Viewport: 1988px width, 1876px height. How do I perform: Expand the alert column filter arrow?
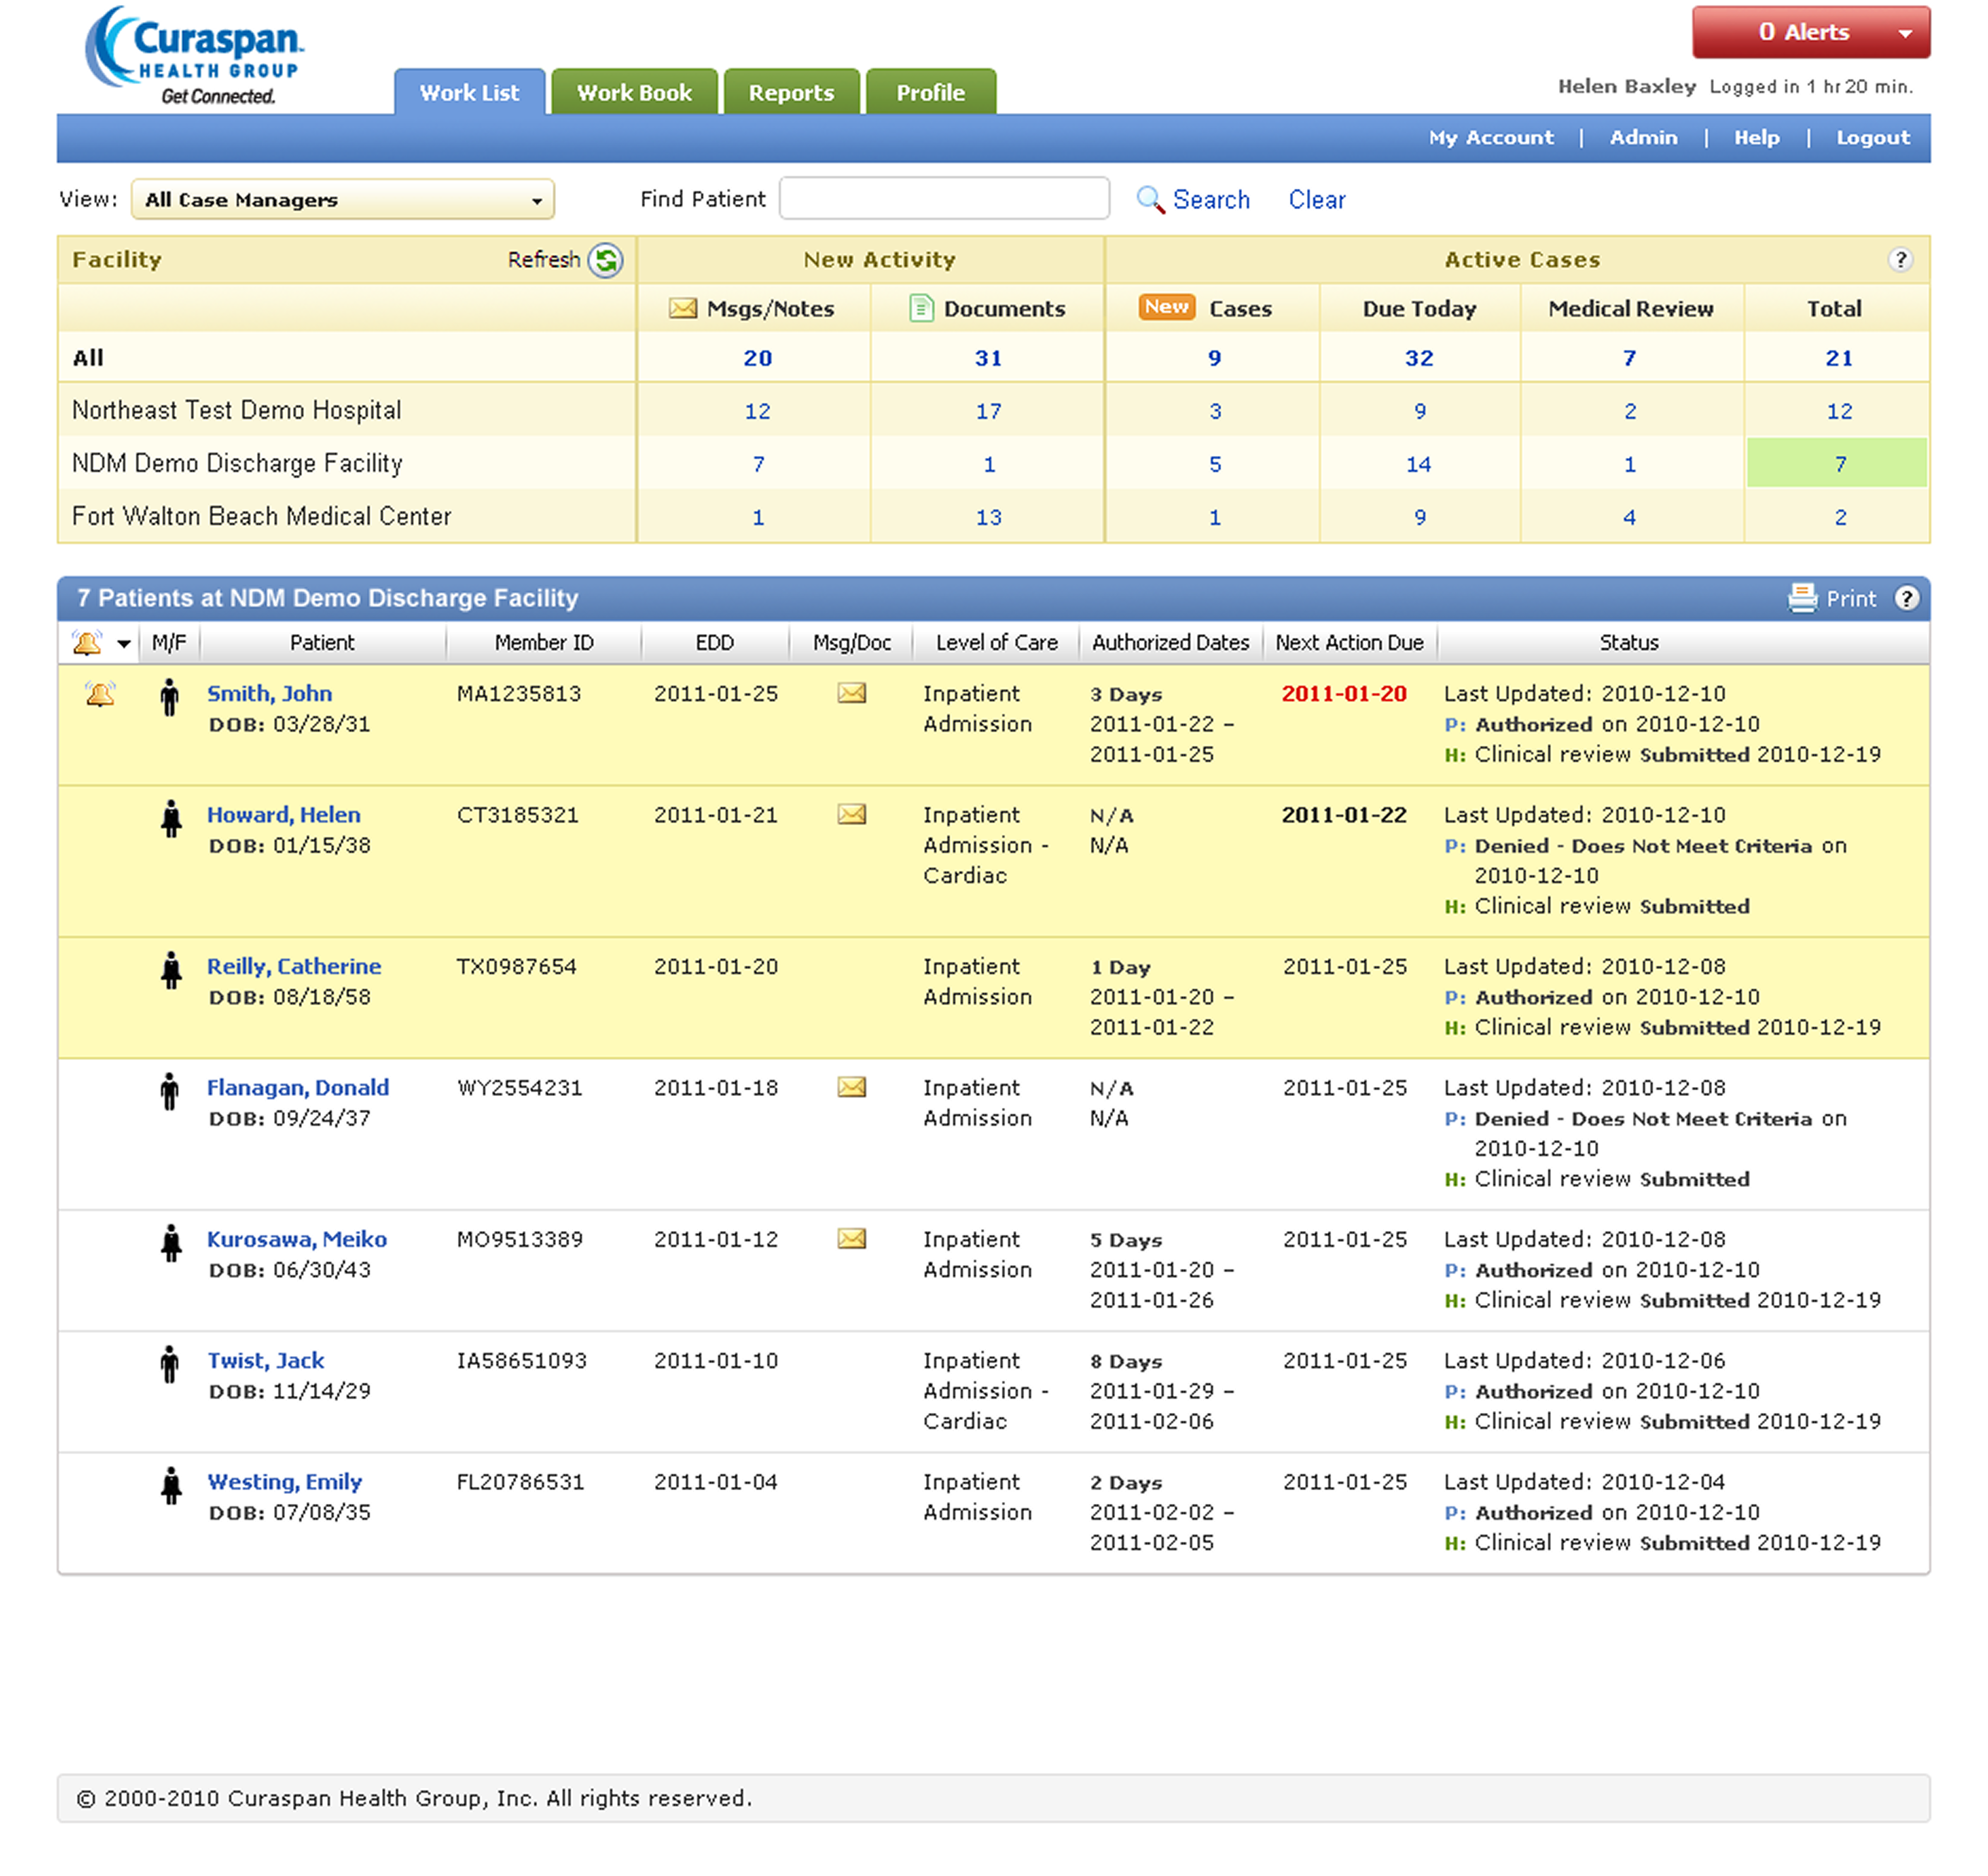pos(124,643)
